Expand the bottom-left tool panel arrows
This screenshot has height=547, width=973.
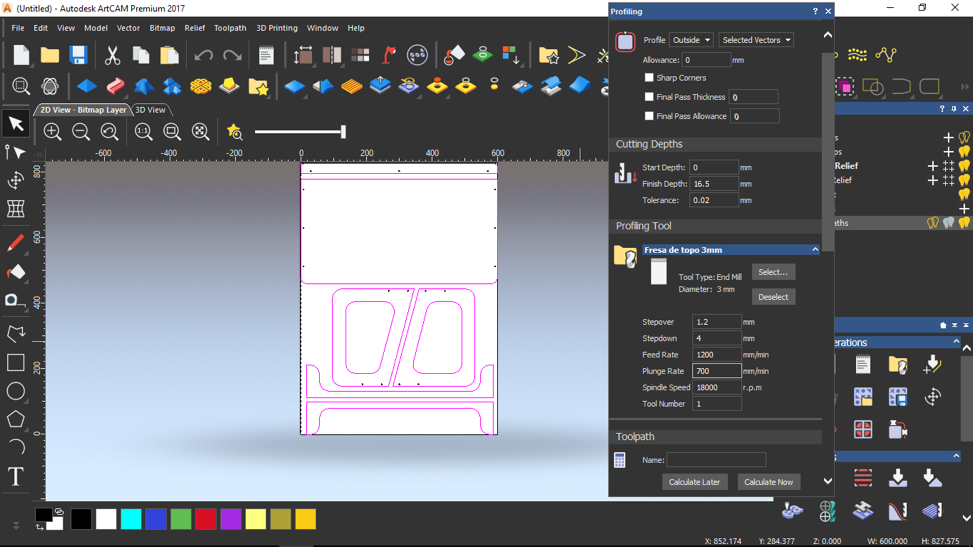(x=16, y=525)
